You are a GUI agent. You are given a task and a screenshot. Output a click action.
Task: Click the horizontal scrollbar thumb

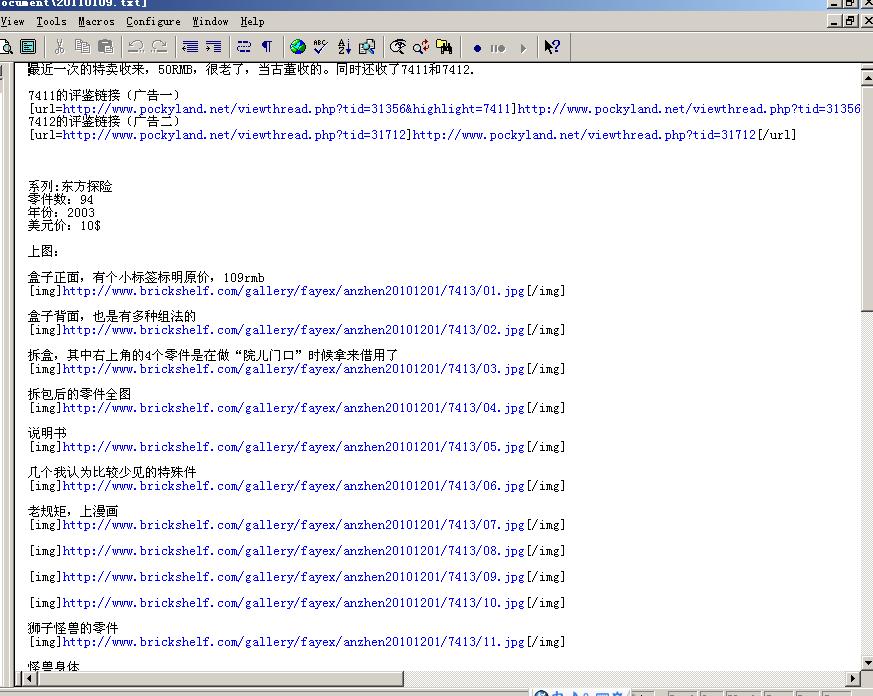coord(220,679)
